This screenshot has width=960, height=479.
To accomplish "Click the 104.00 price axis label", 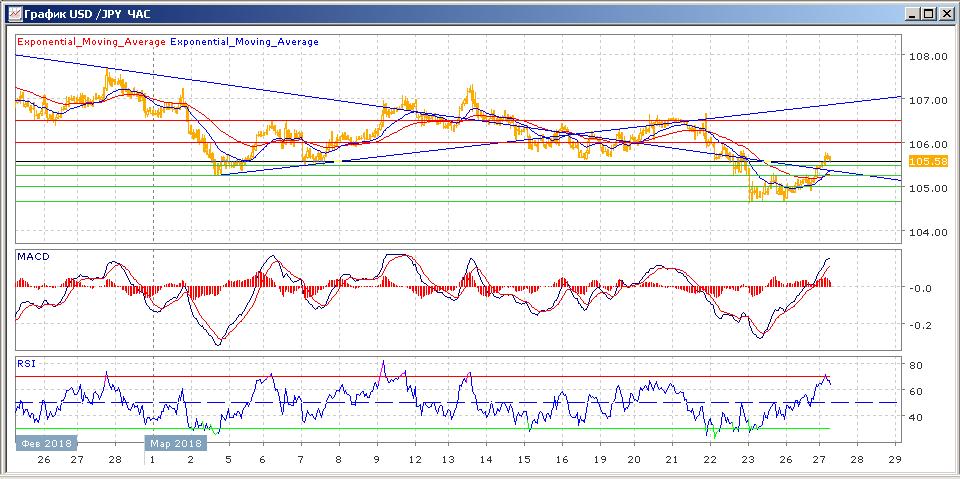I will tap(930, 232).
